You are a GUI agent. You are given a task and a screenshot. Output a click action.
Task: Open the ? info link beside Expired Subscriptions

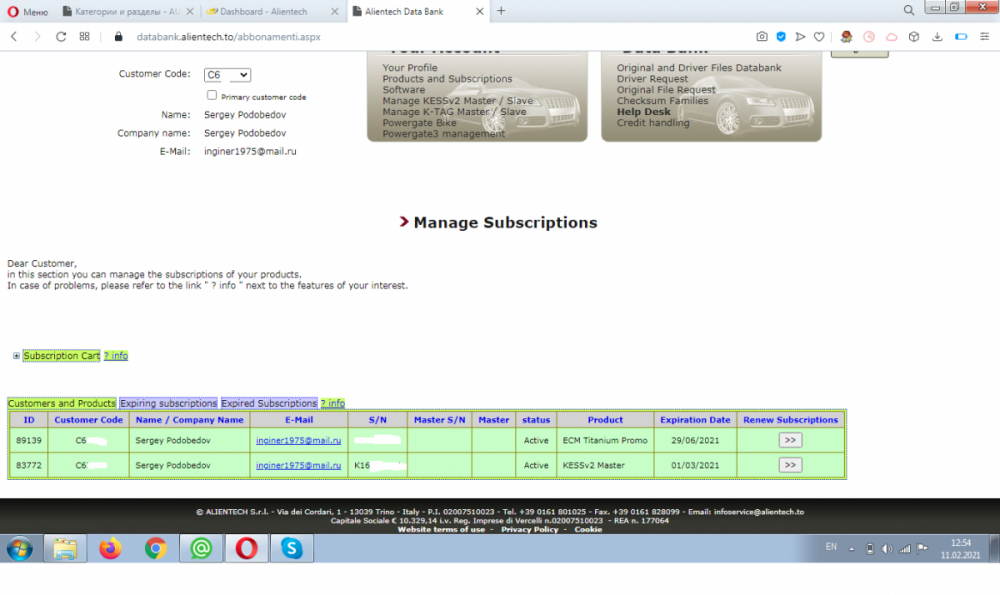[x=332, y=403]
